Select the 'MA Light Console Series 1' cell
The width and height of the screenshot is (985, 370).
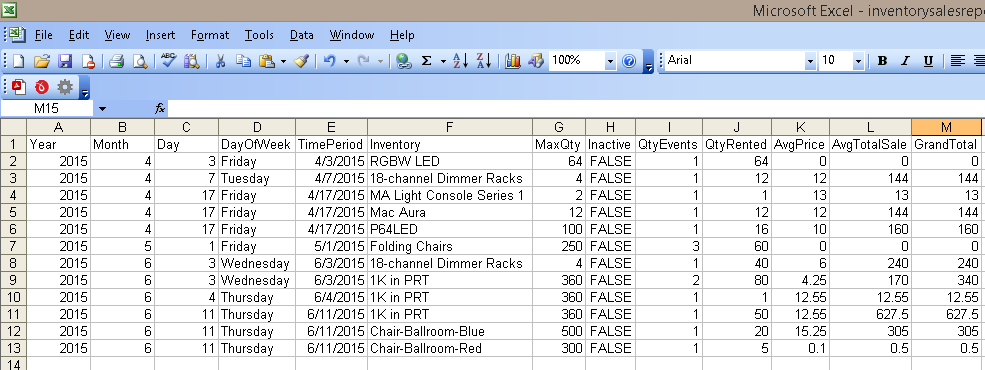point(450,195)
